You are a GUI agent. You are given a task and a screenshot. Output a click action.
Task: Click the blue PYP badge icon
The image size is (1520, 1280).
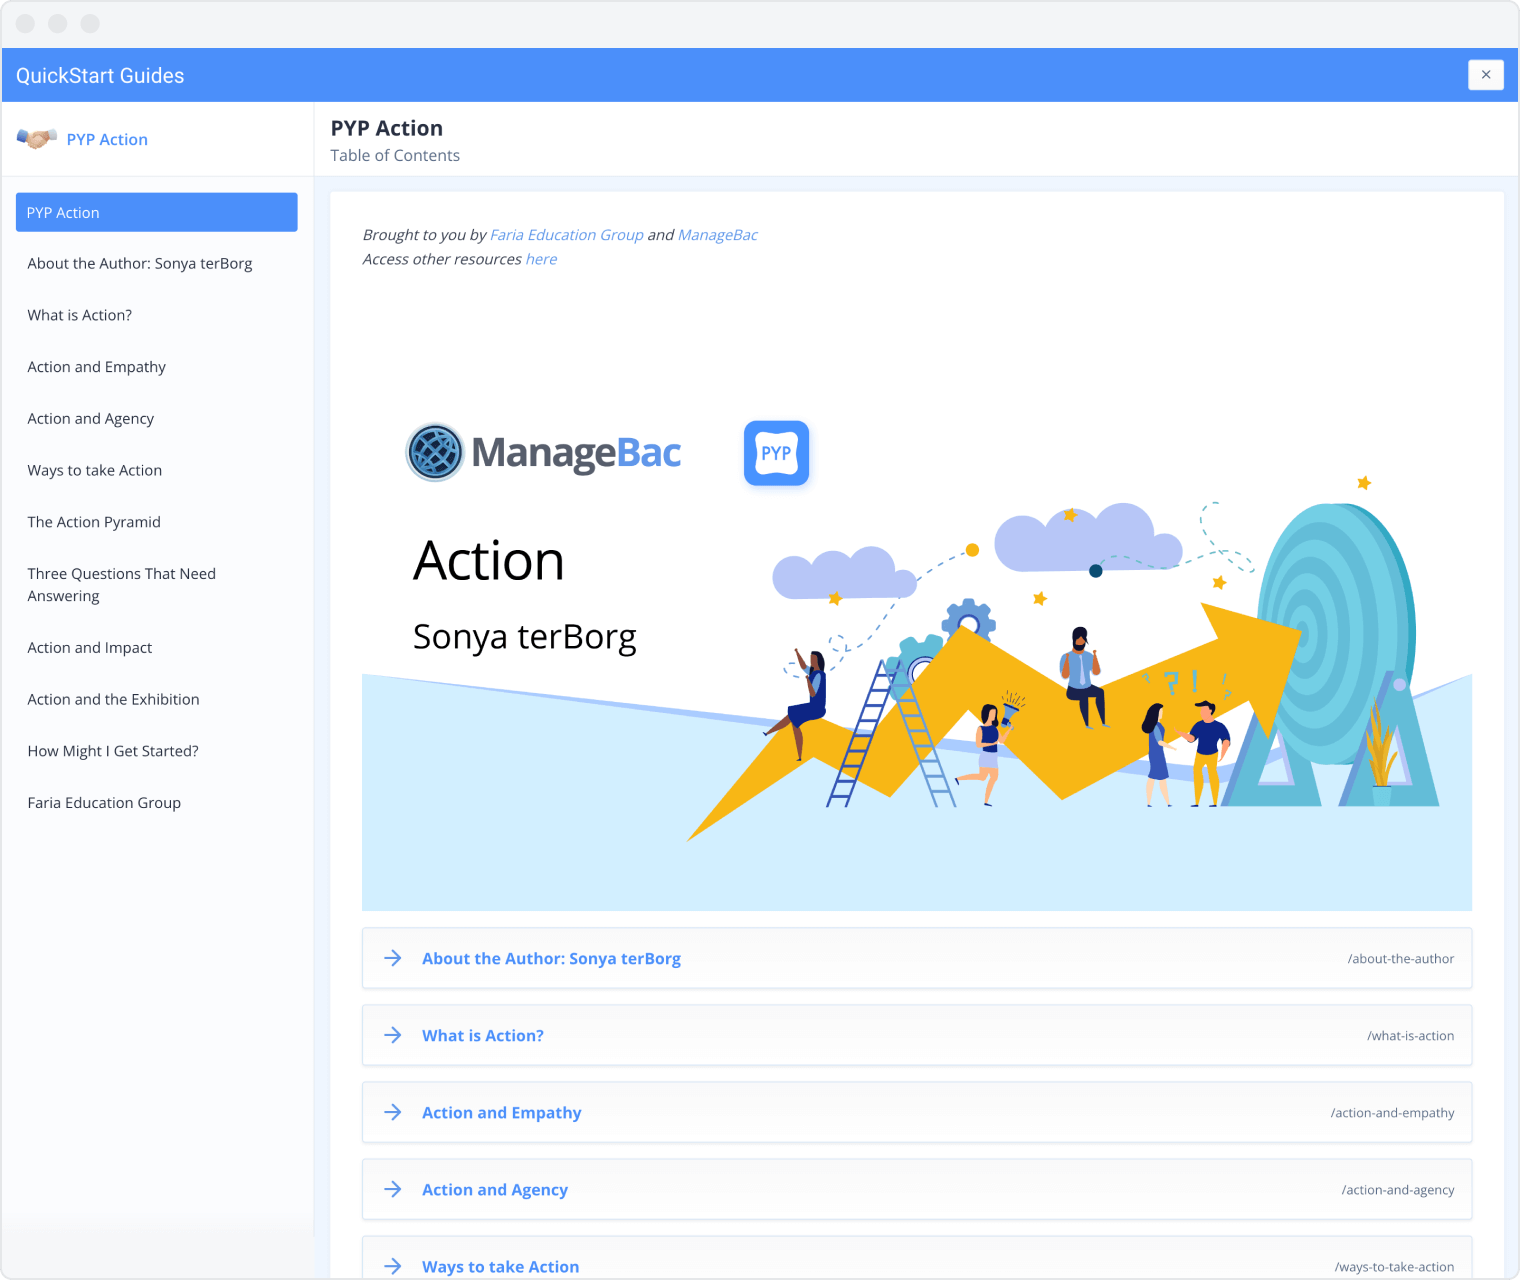776,453
